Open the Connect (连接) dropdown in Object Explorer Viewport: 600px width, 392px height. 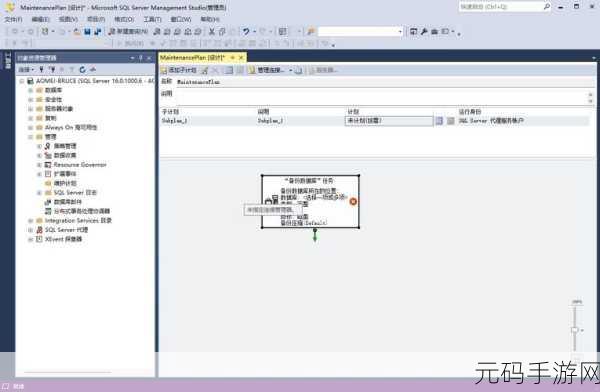[26, 70]
